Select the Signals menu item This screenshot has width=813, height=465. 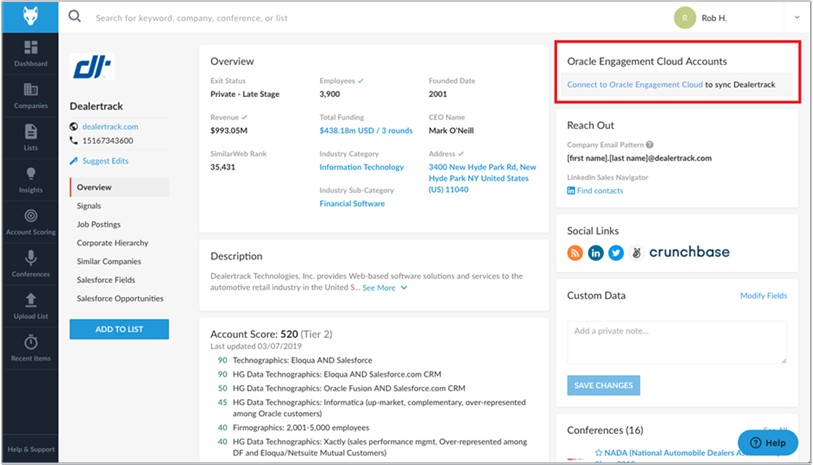click(x=89, y=205)
